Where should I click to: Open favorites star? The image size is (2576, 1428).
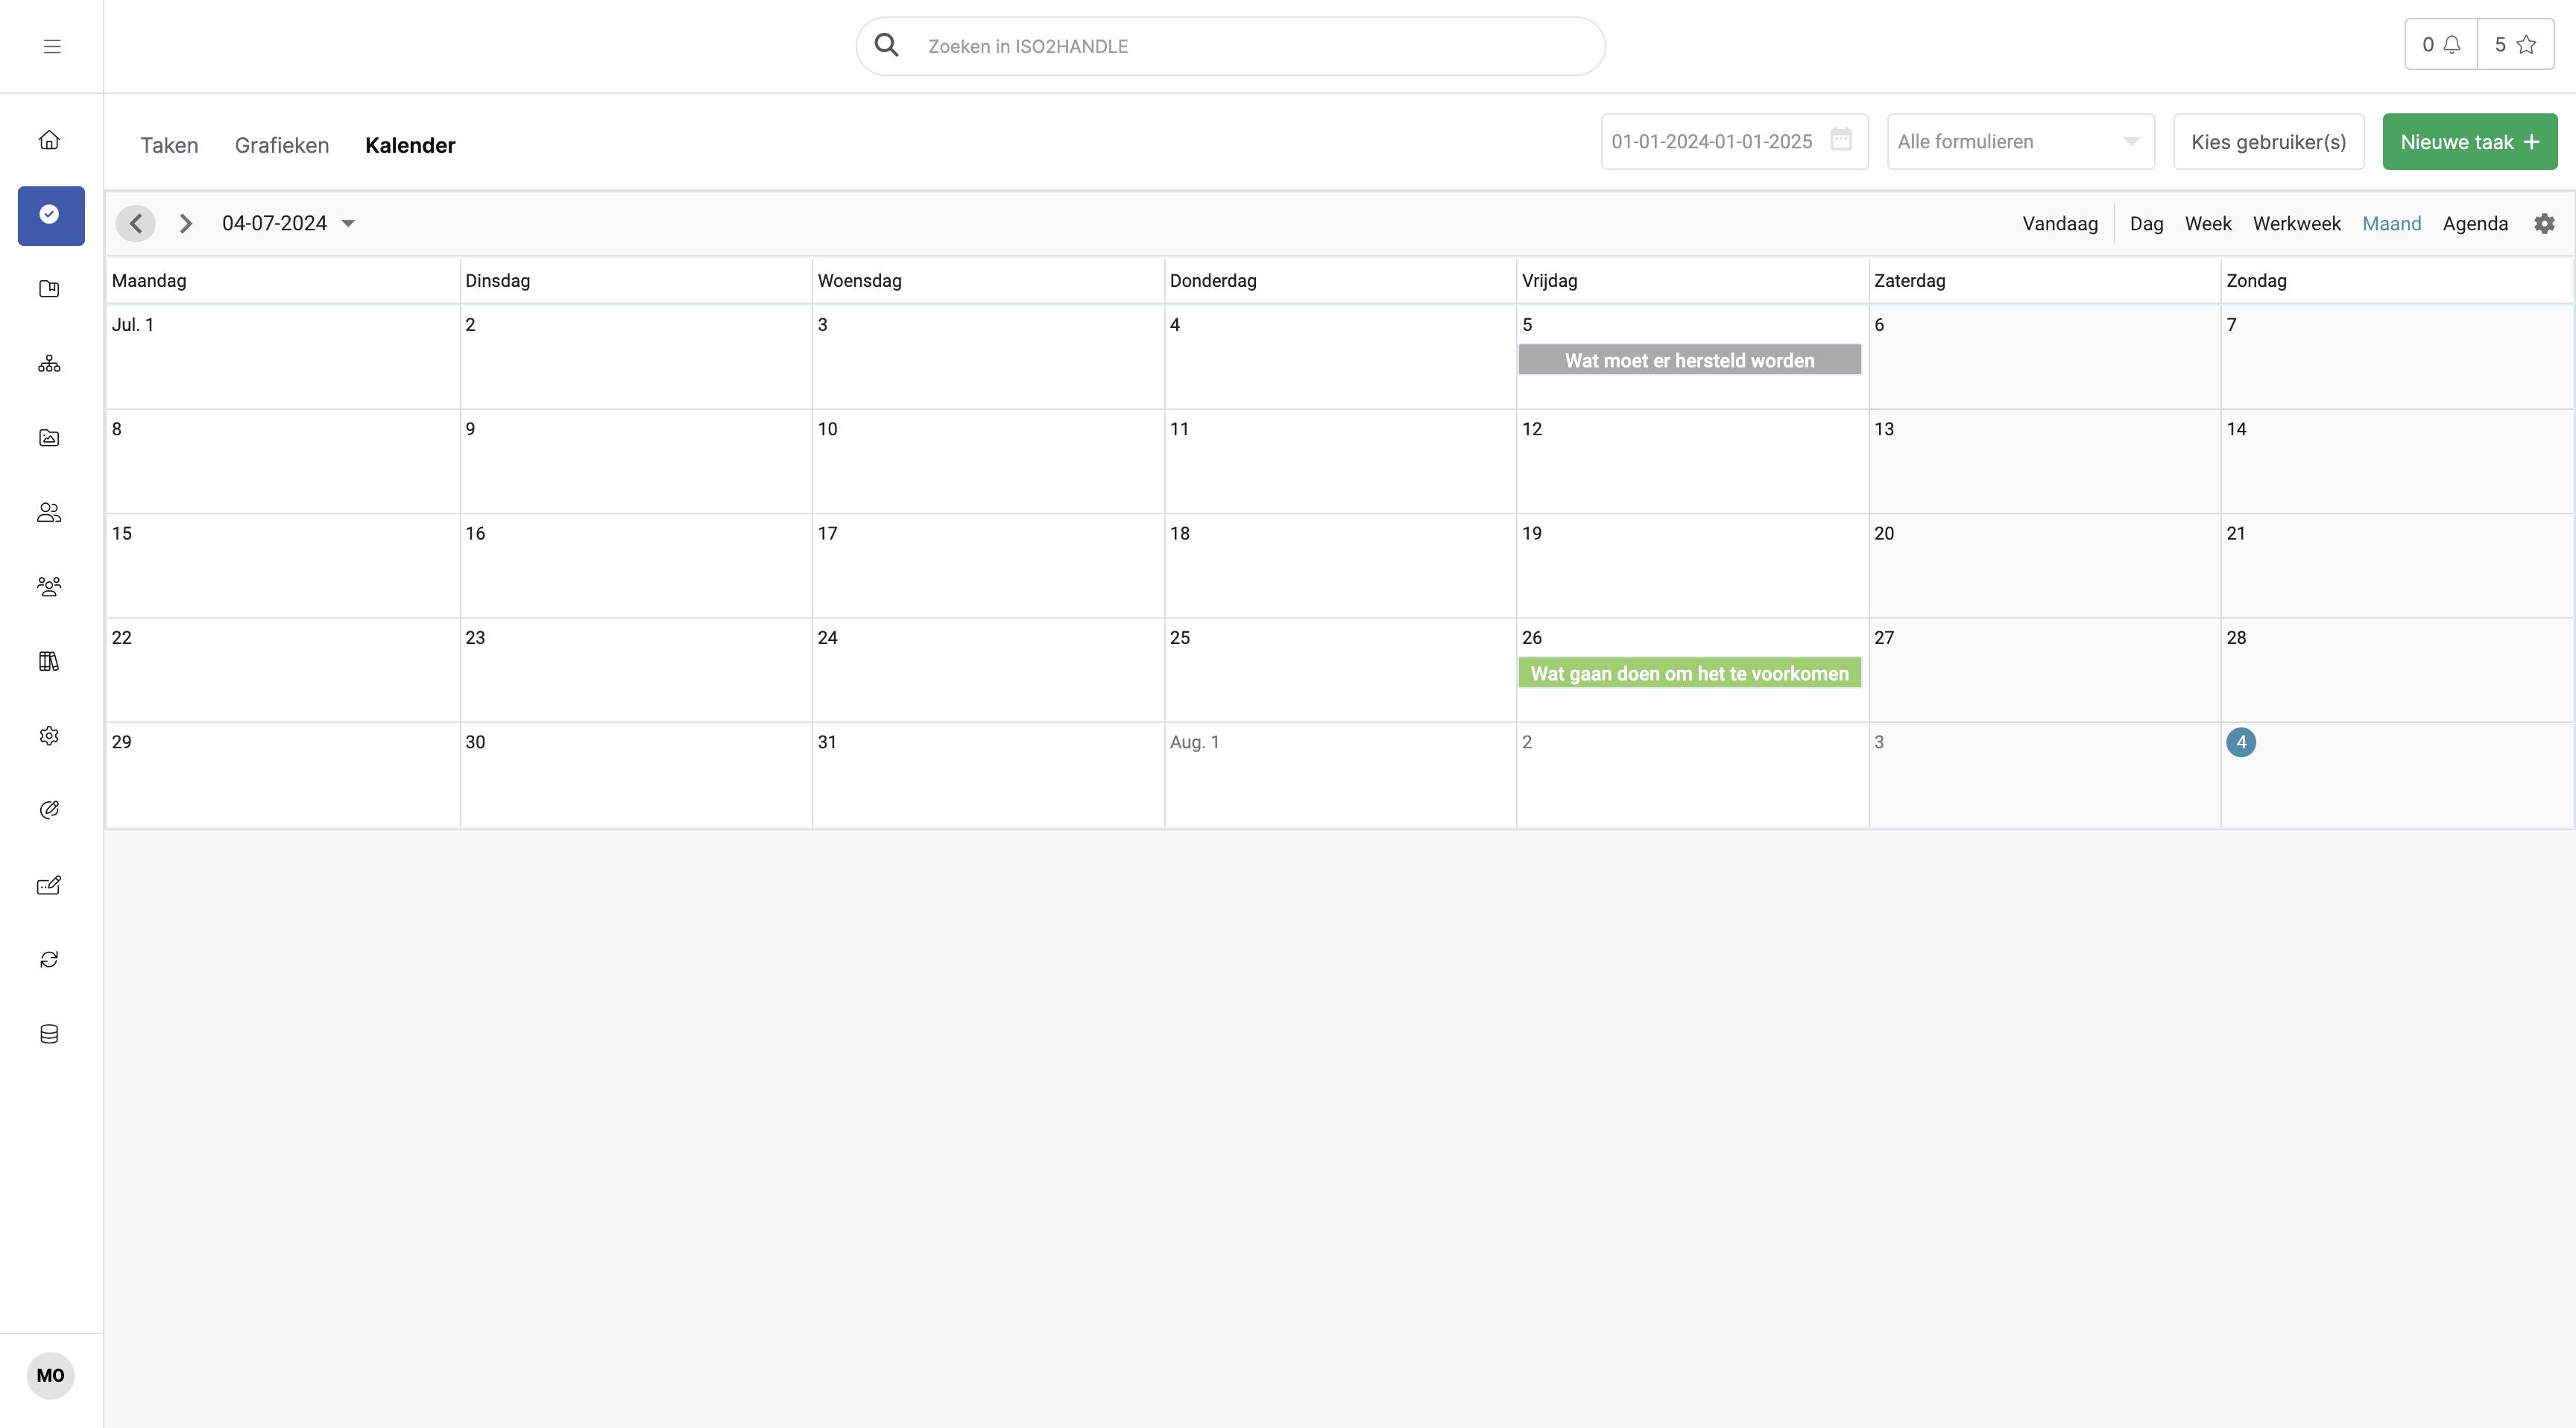pos(2515,44)
